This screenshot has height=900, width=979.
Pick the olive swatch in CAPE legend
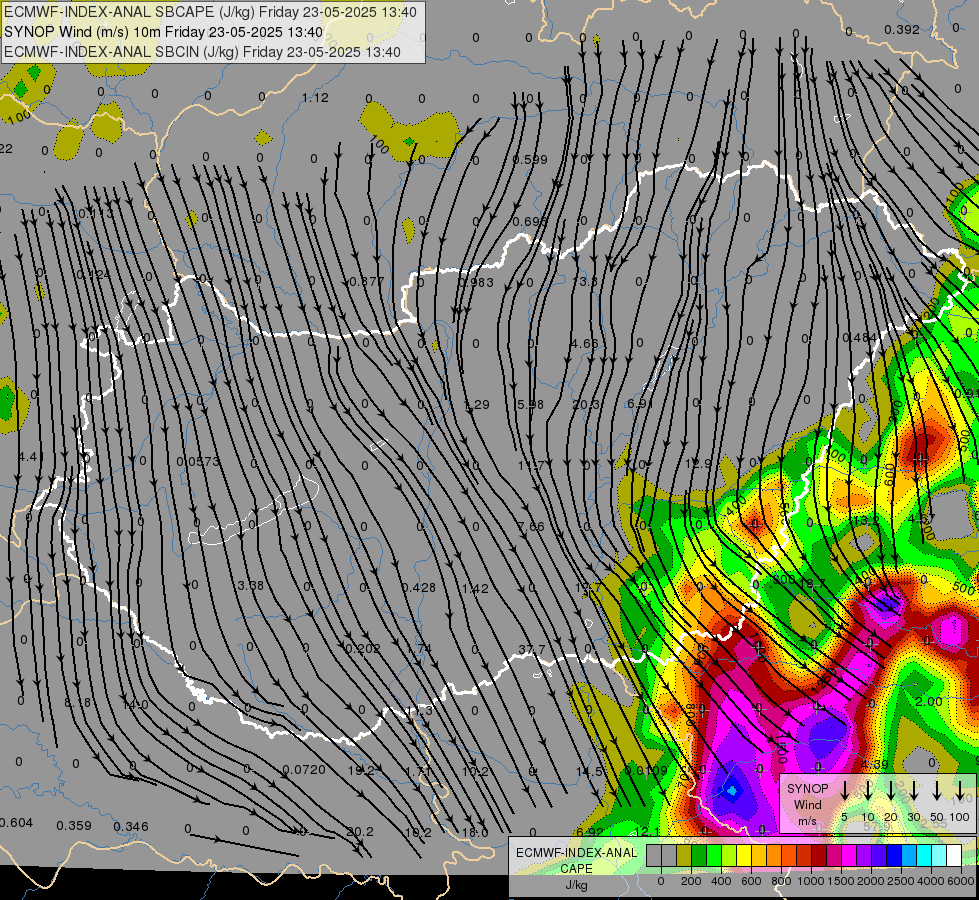pyautogui.click(x=684, y=855)
